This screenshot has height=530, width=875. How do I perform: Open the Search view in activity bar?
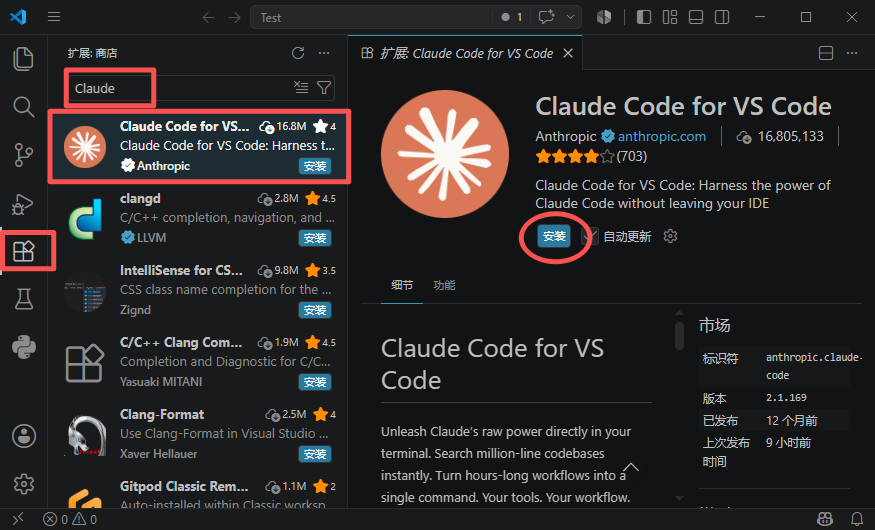point(23,106)
